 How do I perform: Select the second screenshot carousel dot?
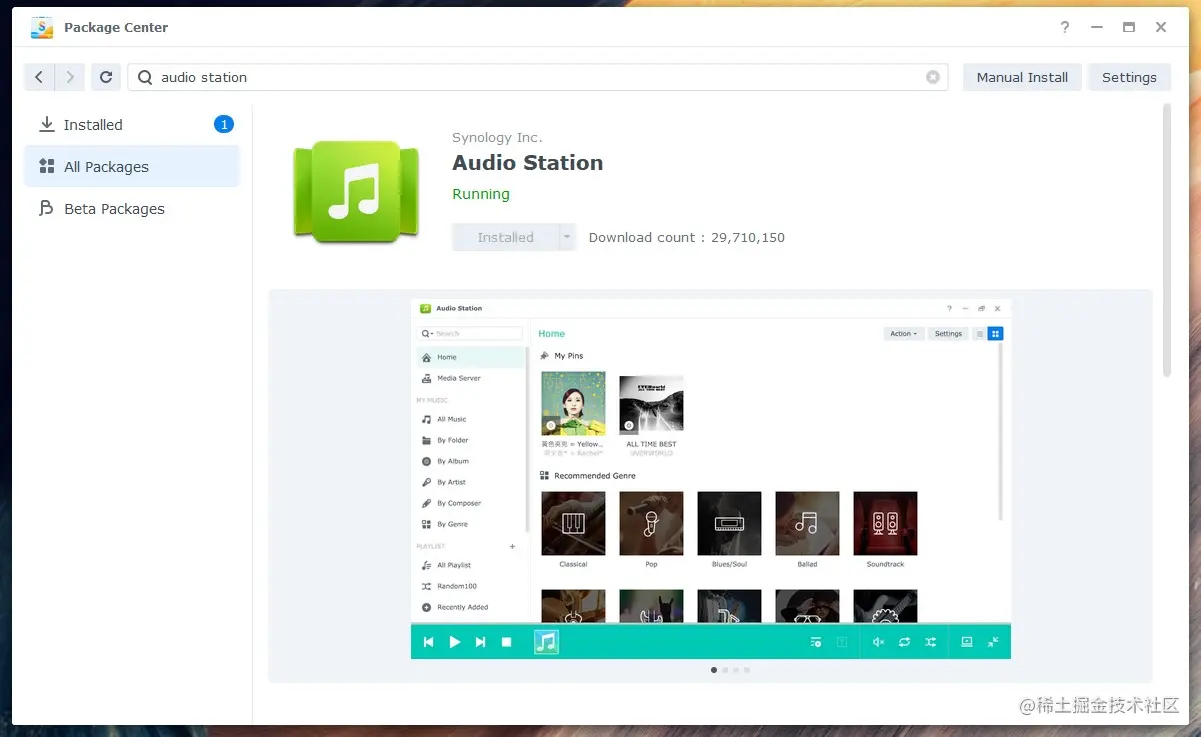(725, 670)
